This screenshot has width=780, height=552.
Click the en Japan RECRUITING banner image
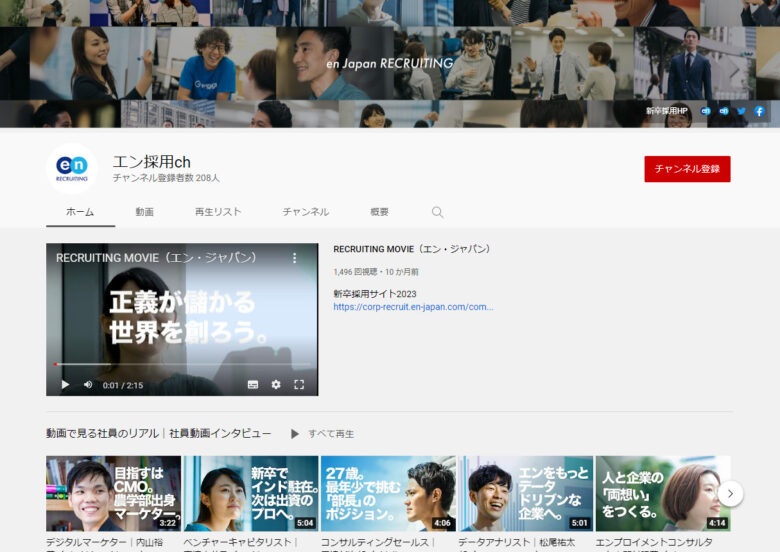(x=390, y=64)
